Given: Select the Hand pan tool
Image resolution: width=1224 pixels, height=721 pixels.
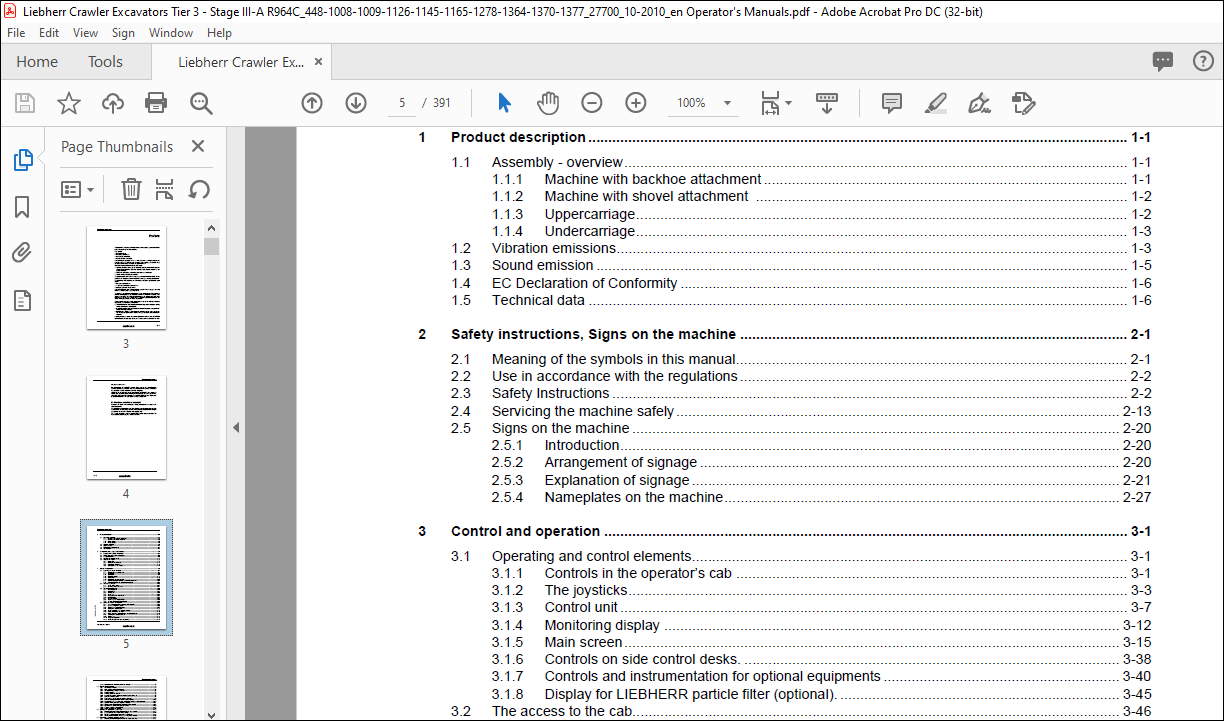Looking at the screenshot, I should coord(548,103).
